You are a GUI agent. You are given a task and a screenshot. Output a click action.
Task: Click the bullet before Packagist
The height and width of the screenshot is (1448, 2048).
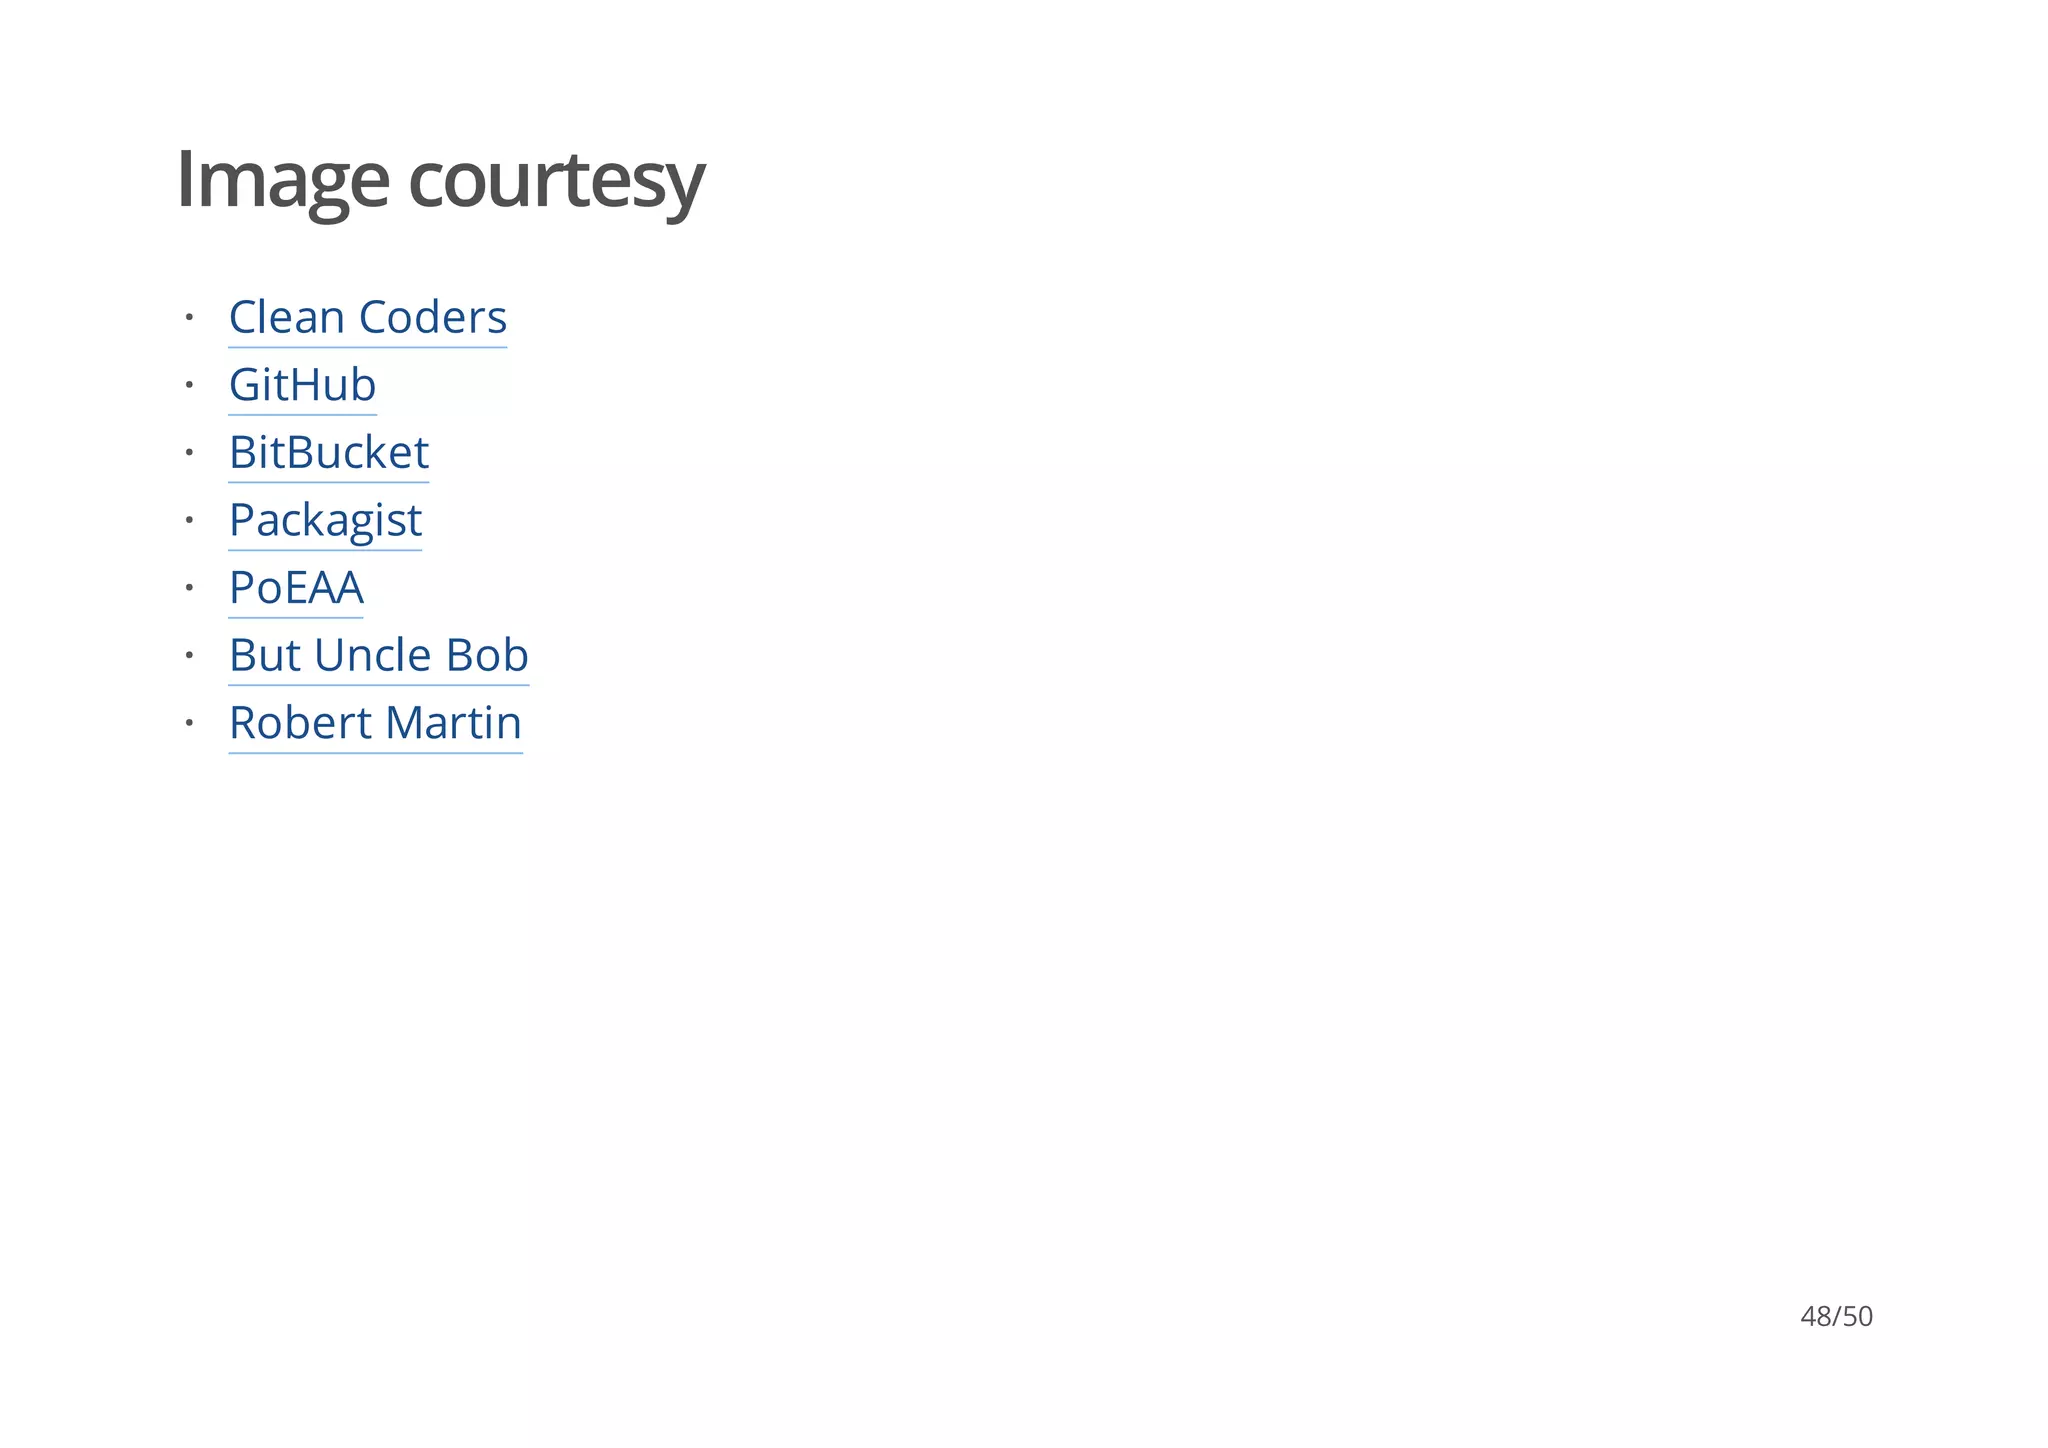(188, 520)
